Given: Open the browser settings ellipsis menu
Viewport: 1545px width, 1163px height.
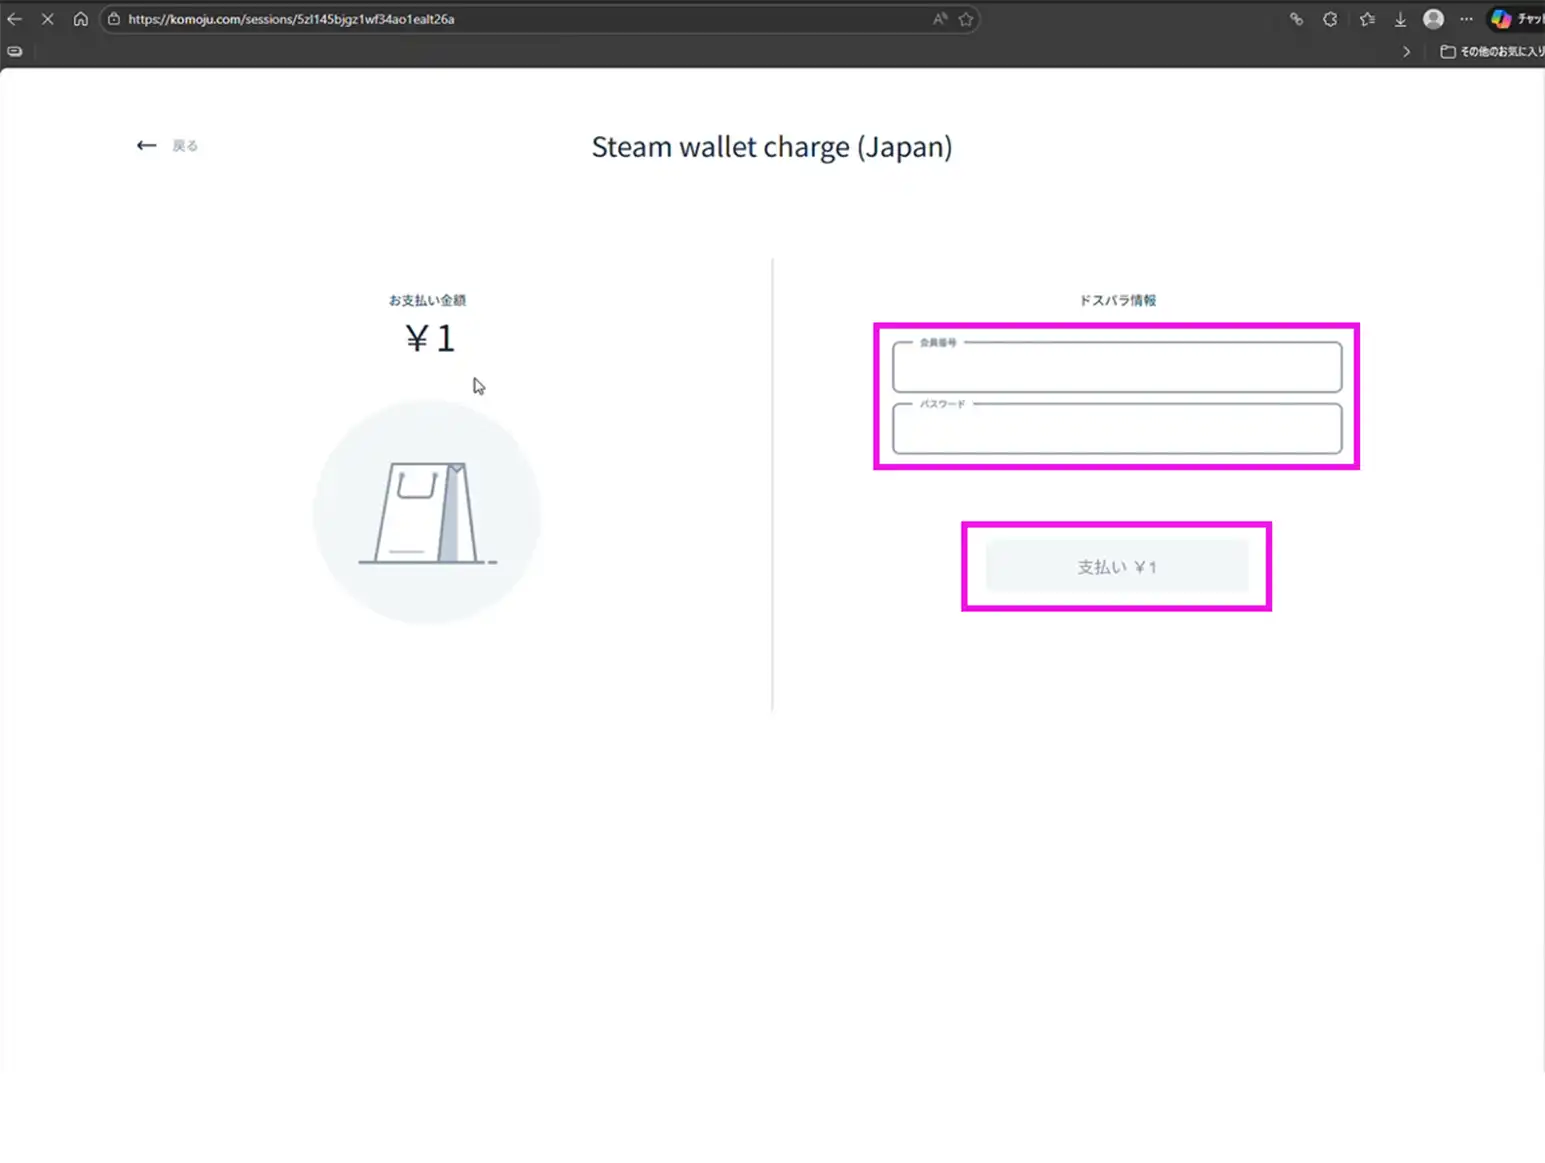Looking at the screenshot, I should (x=1466, y=19).
